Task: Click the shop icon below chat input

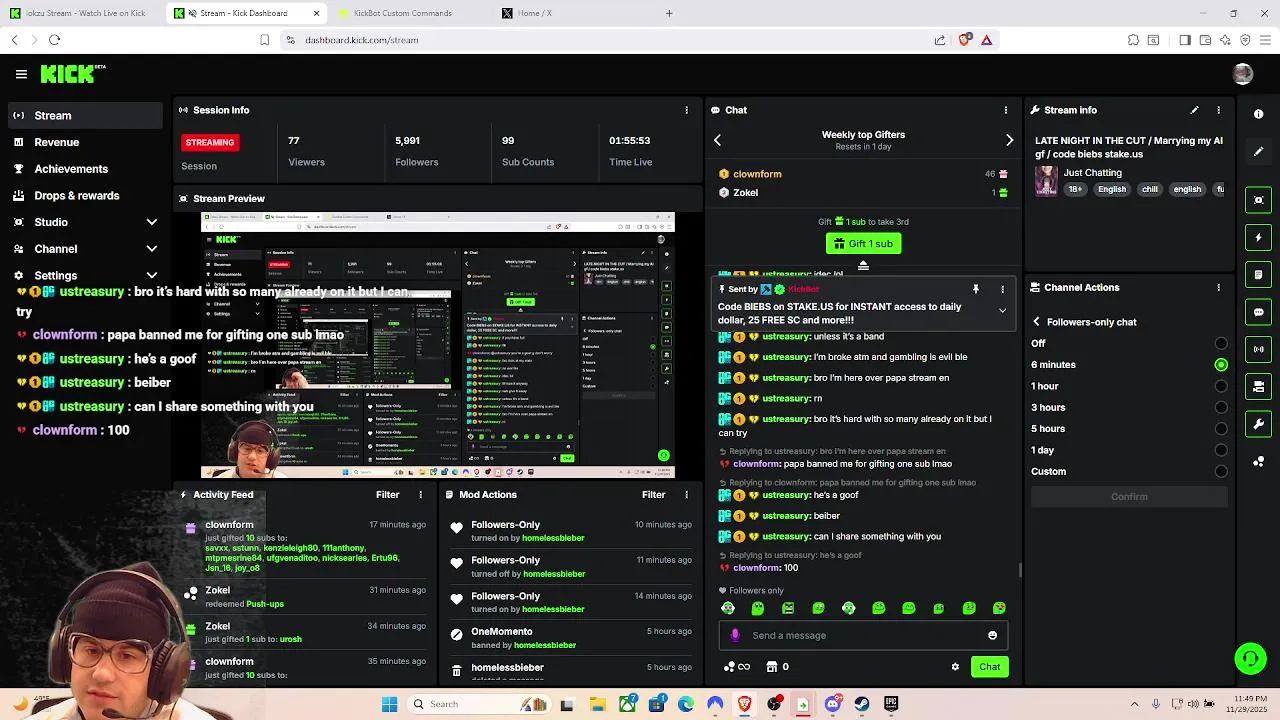Action: click(x=772, y=667)
